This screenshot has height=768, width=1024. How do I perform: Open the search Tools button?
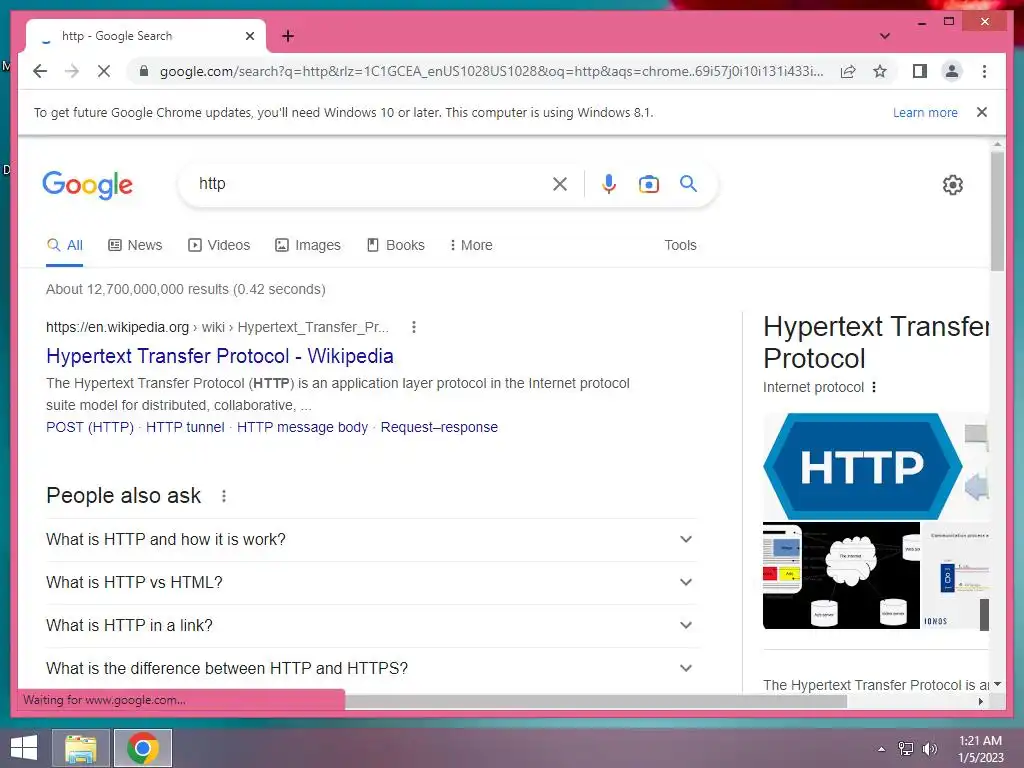680,246
